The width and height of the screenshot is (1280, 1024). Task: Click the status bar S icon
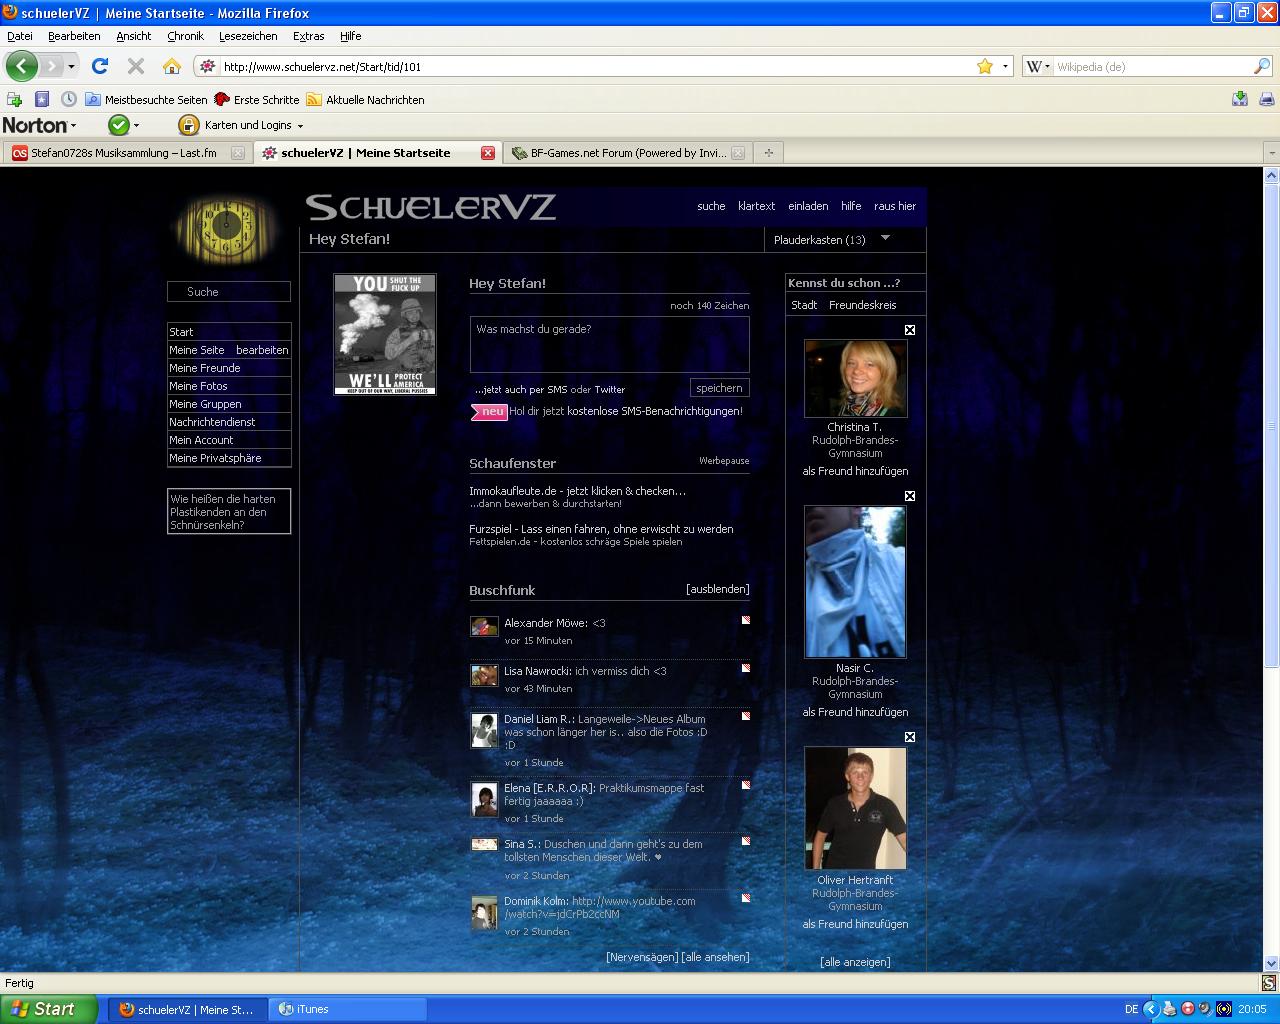click(1269, 983)
